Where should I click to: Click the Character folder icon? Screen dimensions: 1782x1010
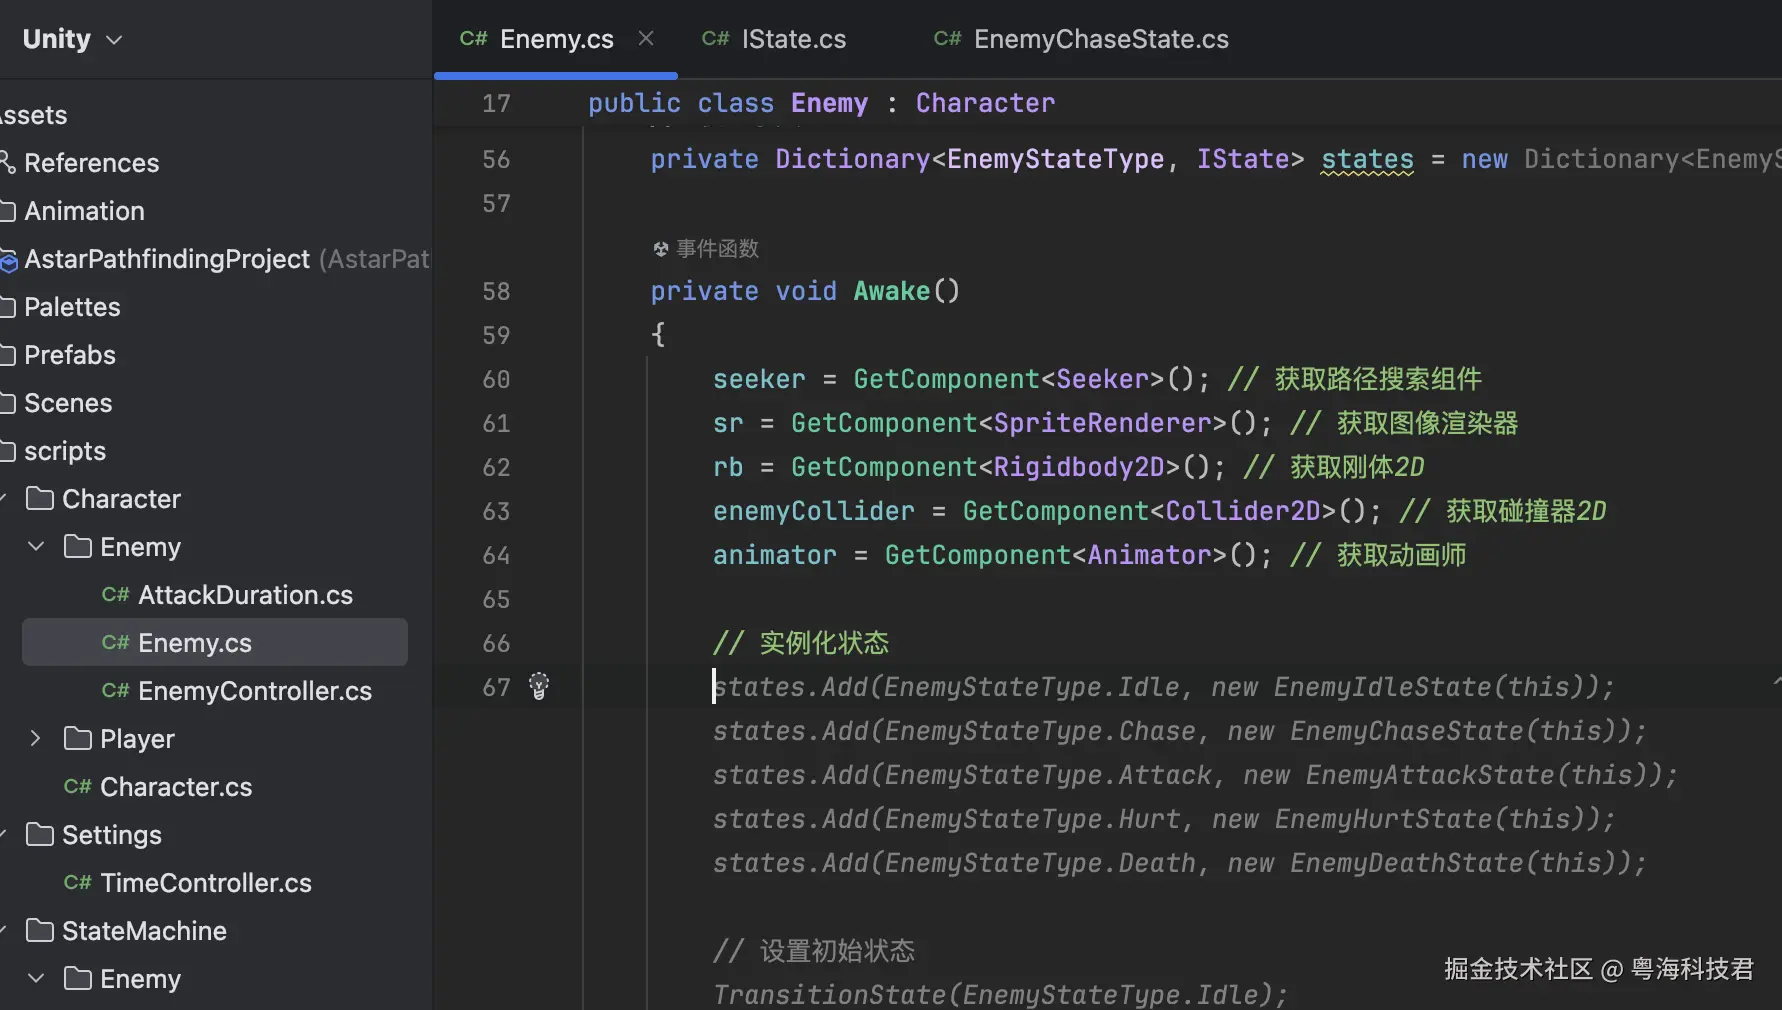[40, 499]
